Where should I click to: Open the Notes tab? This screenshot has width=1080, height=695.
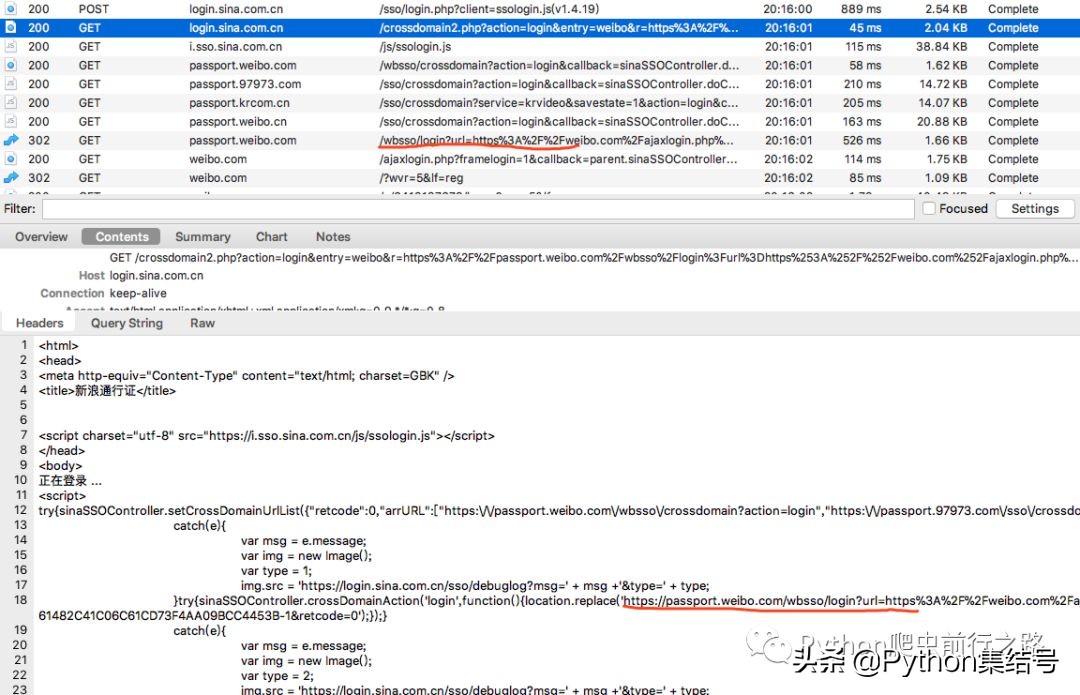[x=333, y=237]
